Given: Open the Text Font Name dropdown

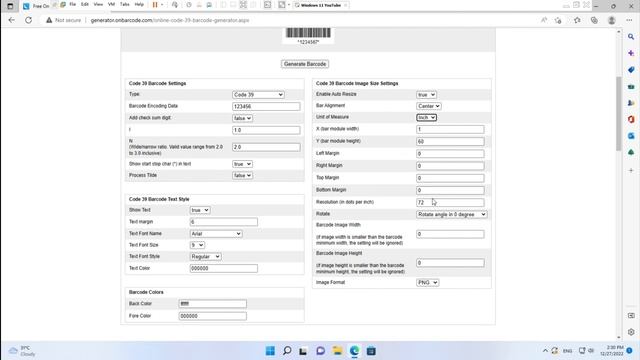Looking at the screenshot, I should pyautogui.click(x=216, y=234).
